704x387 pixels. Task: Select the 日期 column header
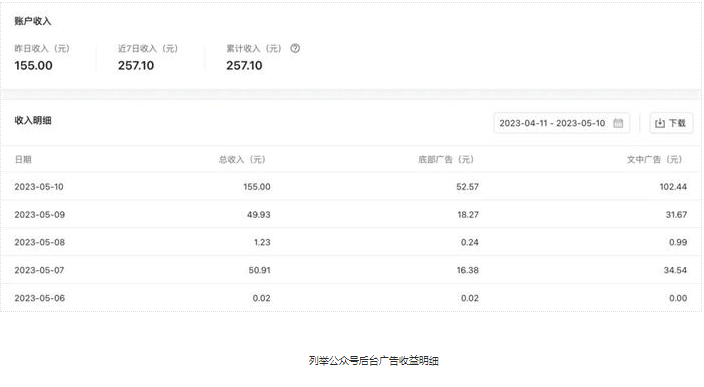point(23,159)
